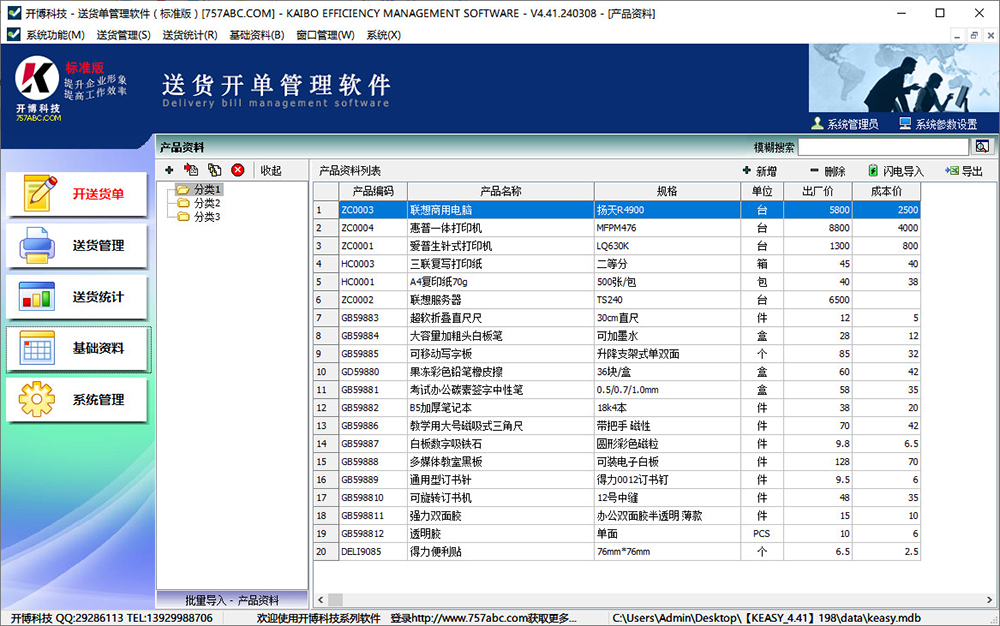Sort by the 规格 column header

(667, 191)
